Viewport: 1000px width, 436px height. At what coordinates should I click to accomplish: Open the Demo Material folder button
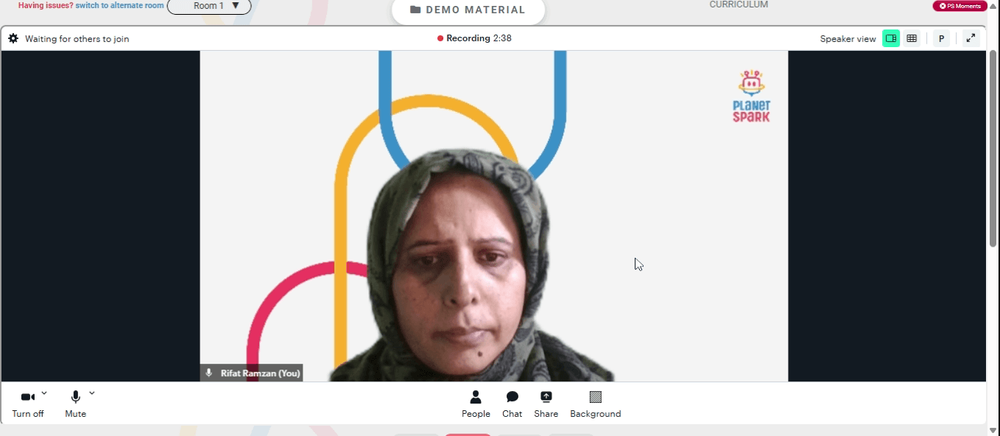click(x=468, y=10)
